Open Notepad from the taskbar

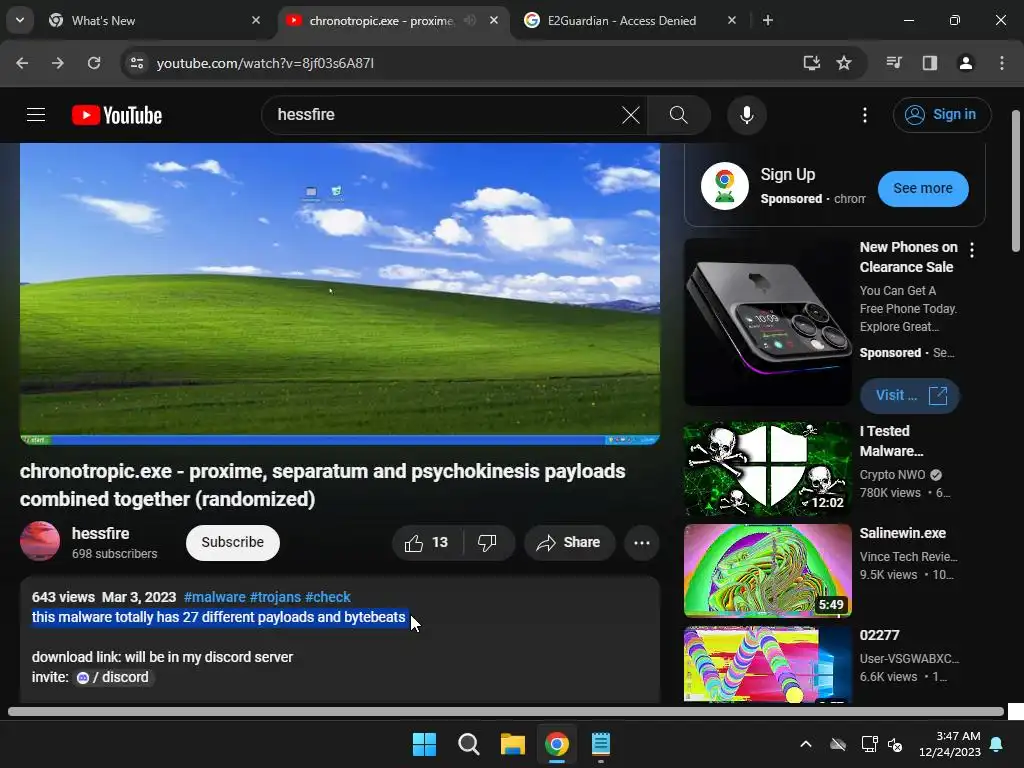pyautogui.click(x=601, y=744)
